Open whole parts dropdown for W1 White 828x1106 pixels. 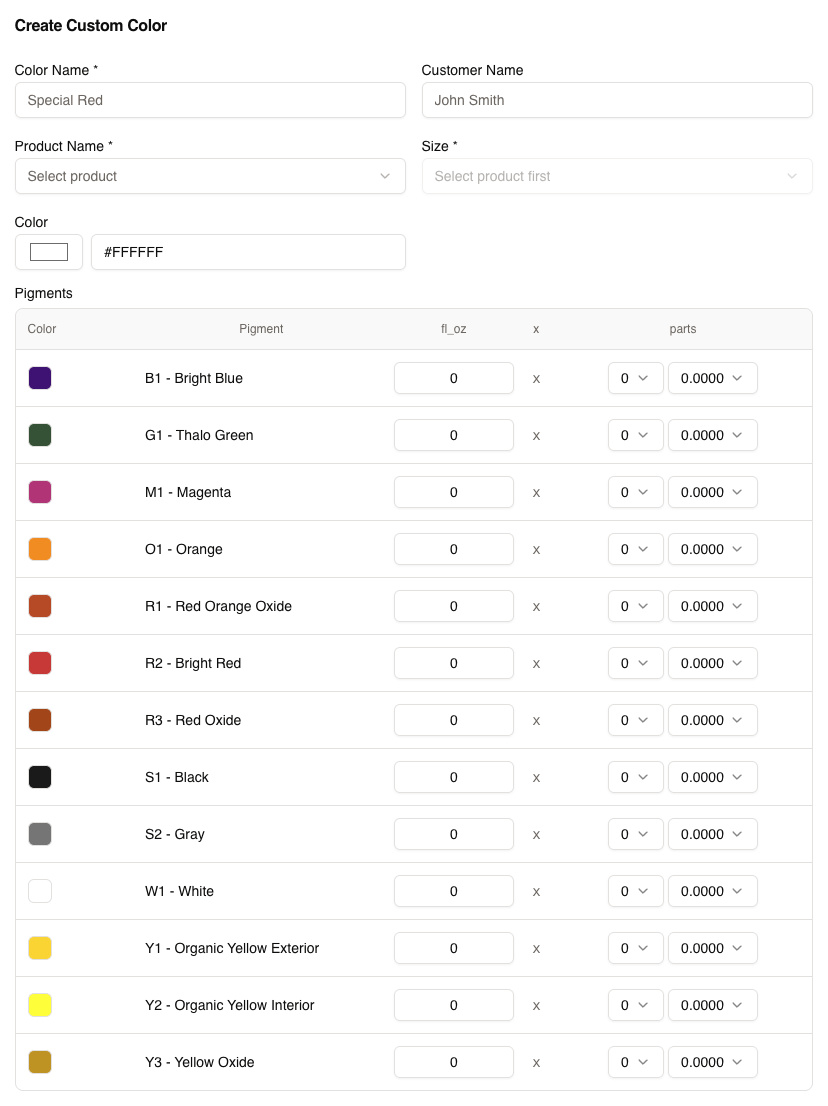click(635, 891)
